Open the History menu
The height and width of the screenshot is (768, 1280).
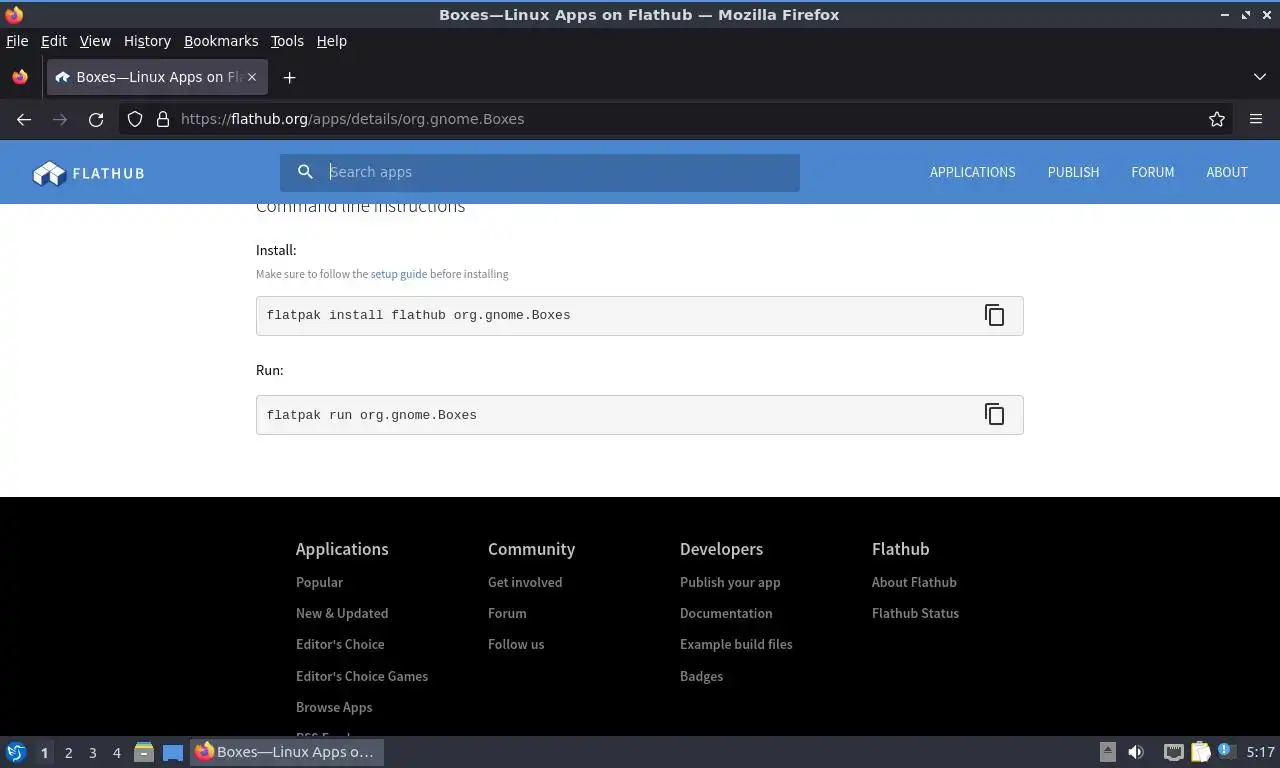pyautogui.click(x=147, y=41)
